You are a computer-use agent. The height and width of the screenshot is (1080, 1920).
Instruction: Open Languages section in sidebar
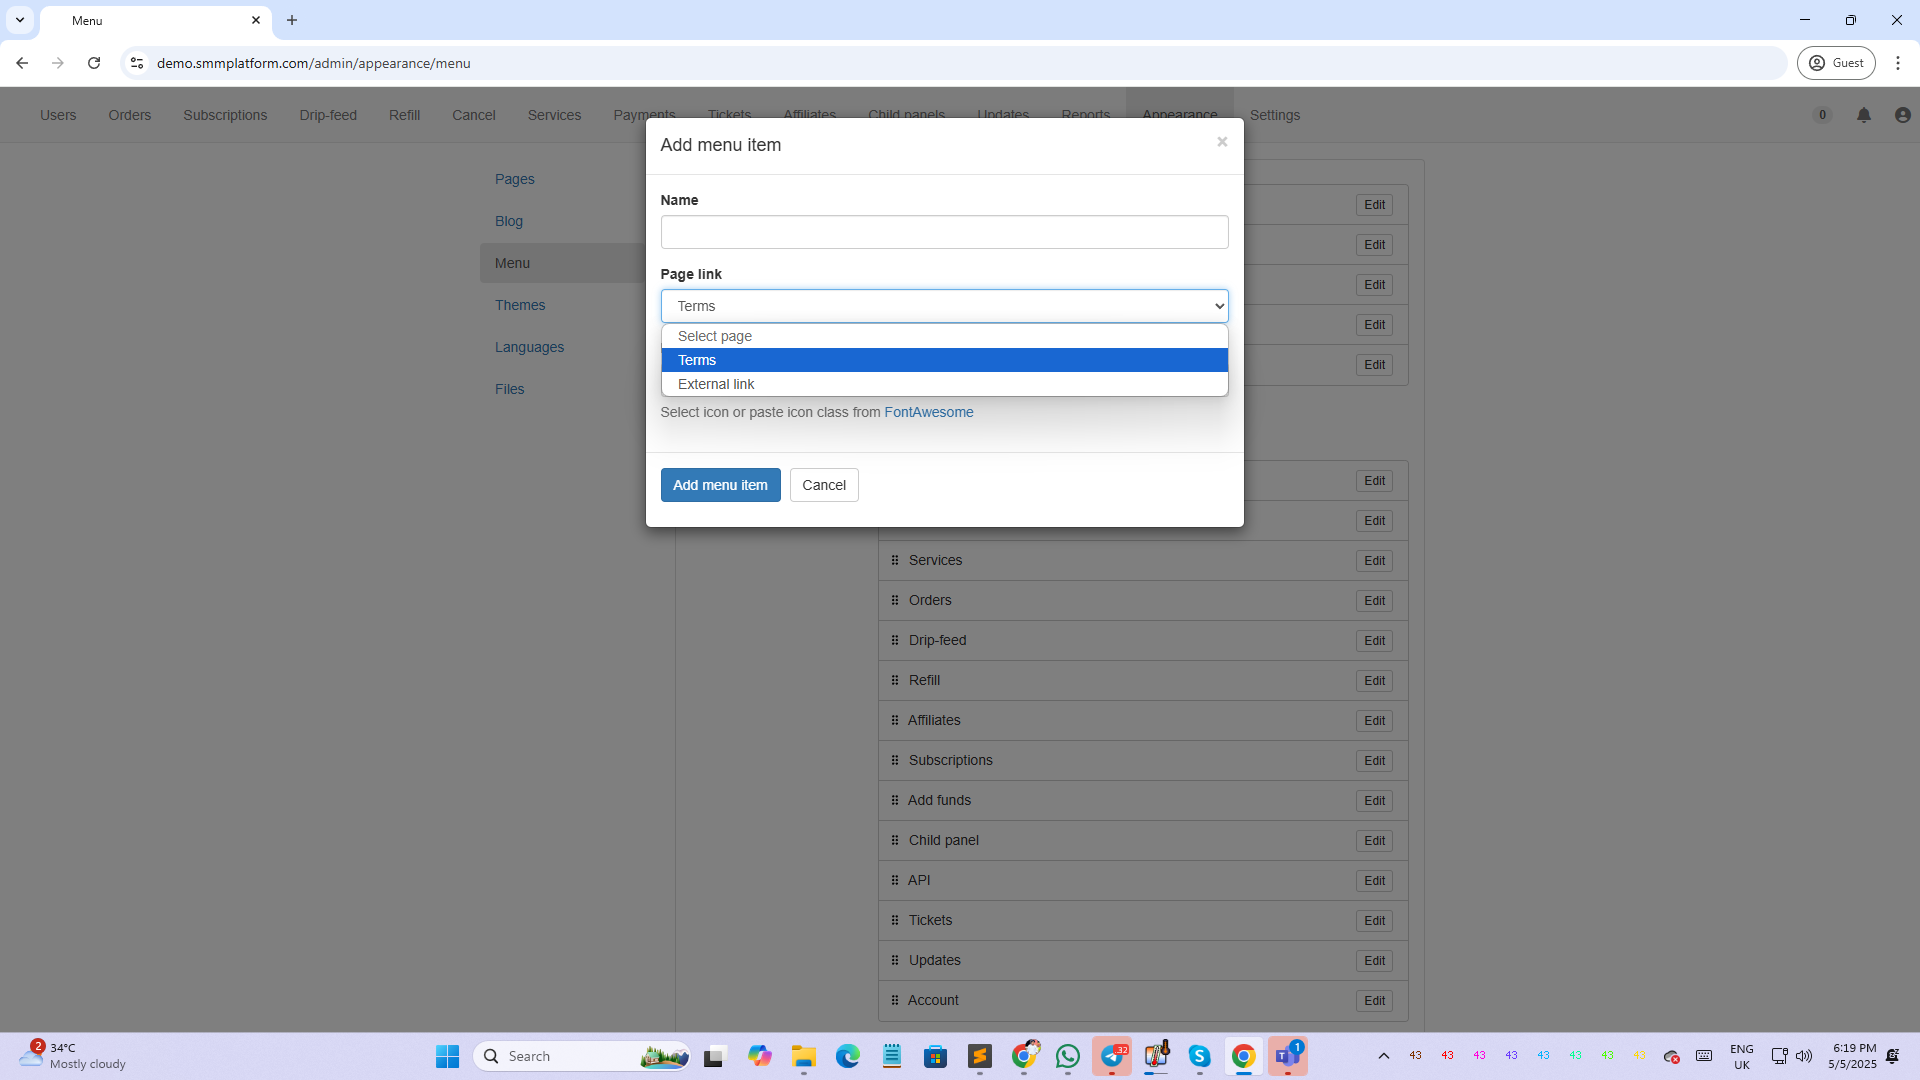(x=529, y=347)
